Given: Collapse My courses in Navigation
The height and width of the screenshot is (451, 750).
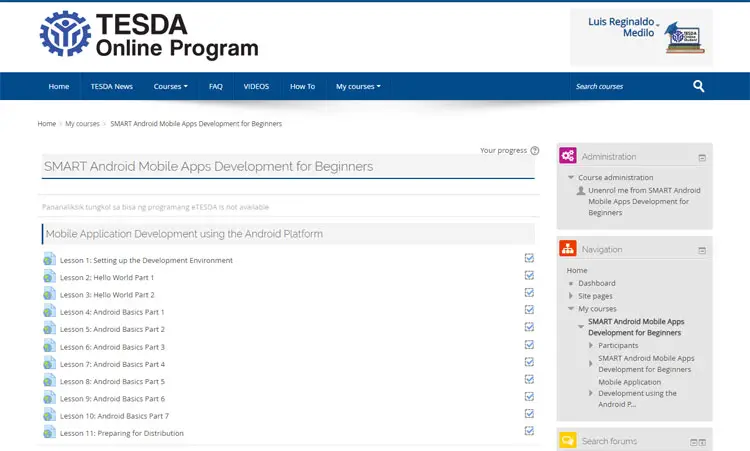Looking at the screenshot, I should (x=571, y=309).
